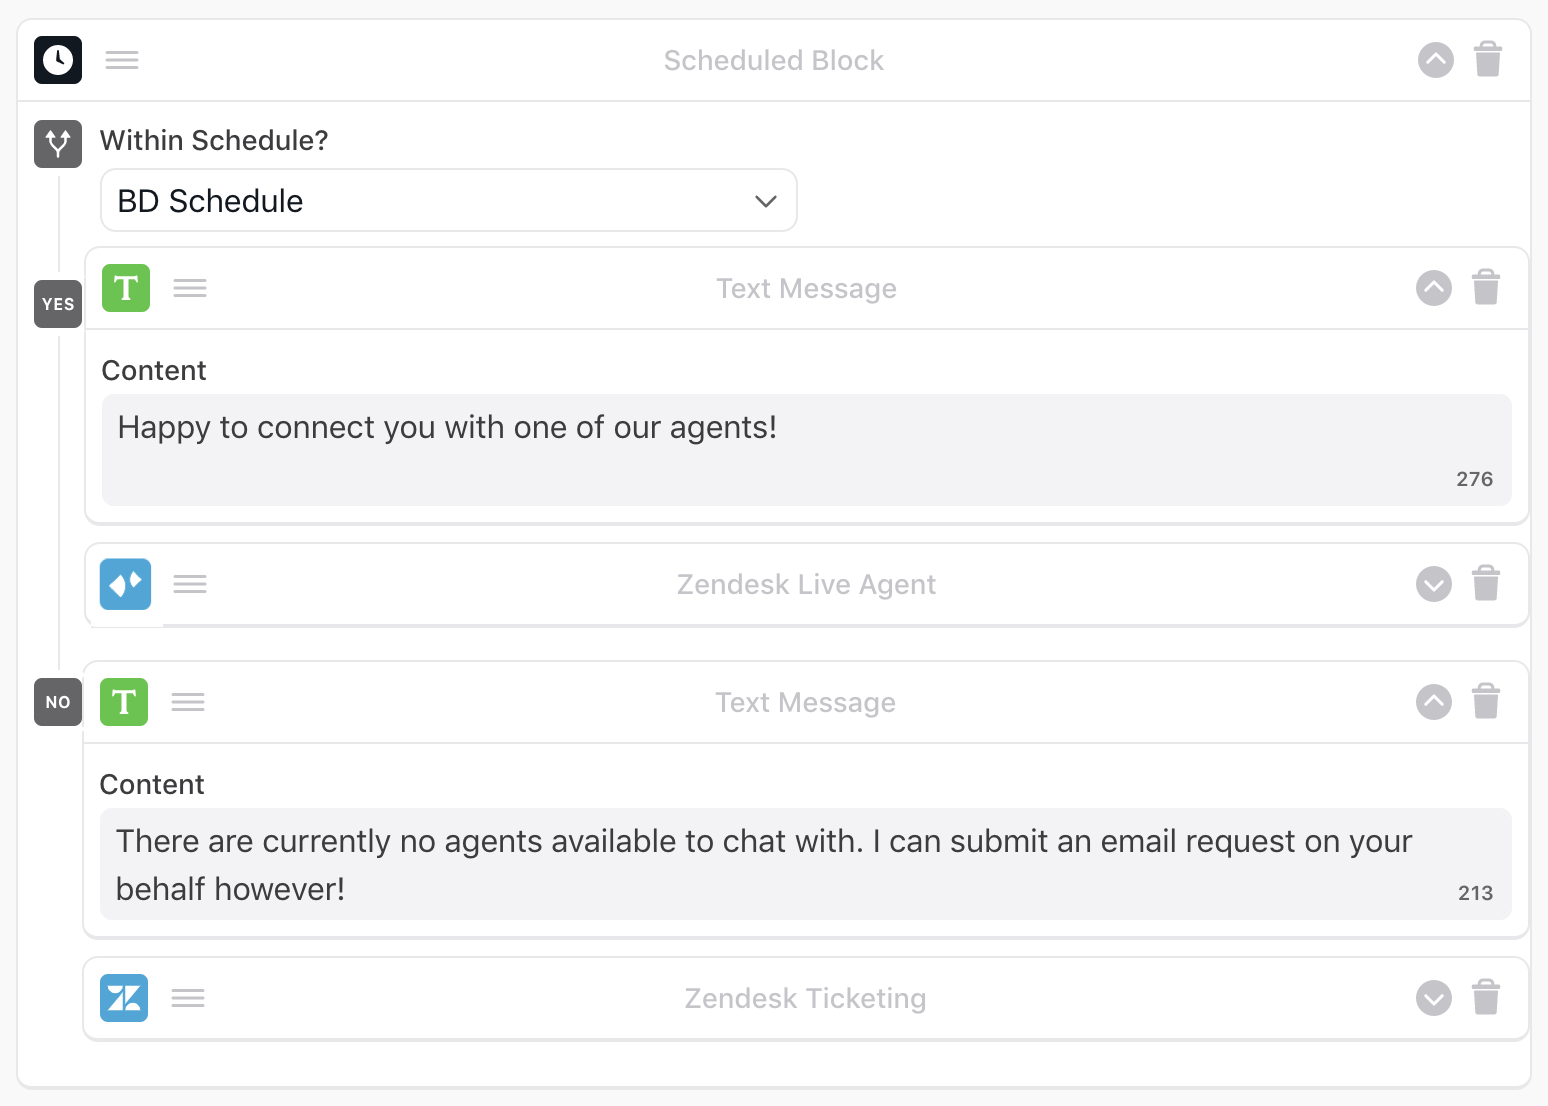Open the BD Schedule dropdown
This screenshot has height=1106, width=1548.
(x=448, y=201)
